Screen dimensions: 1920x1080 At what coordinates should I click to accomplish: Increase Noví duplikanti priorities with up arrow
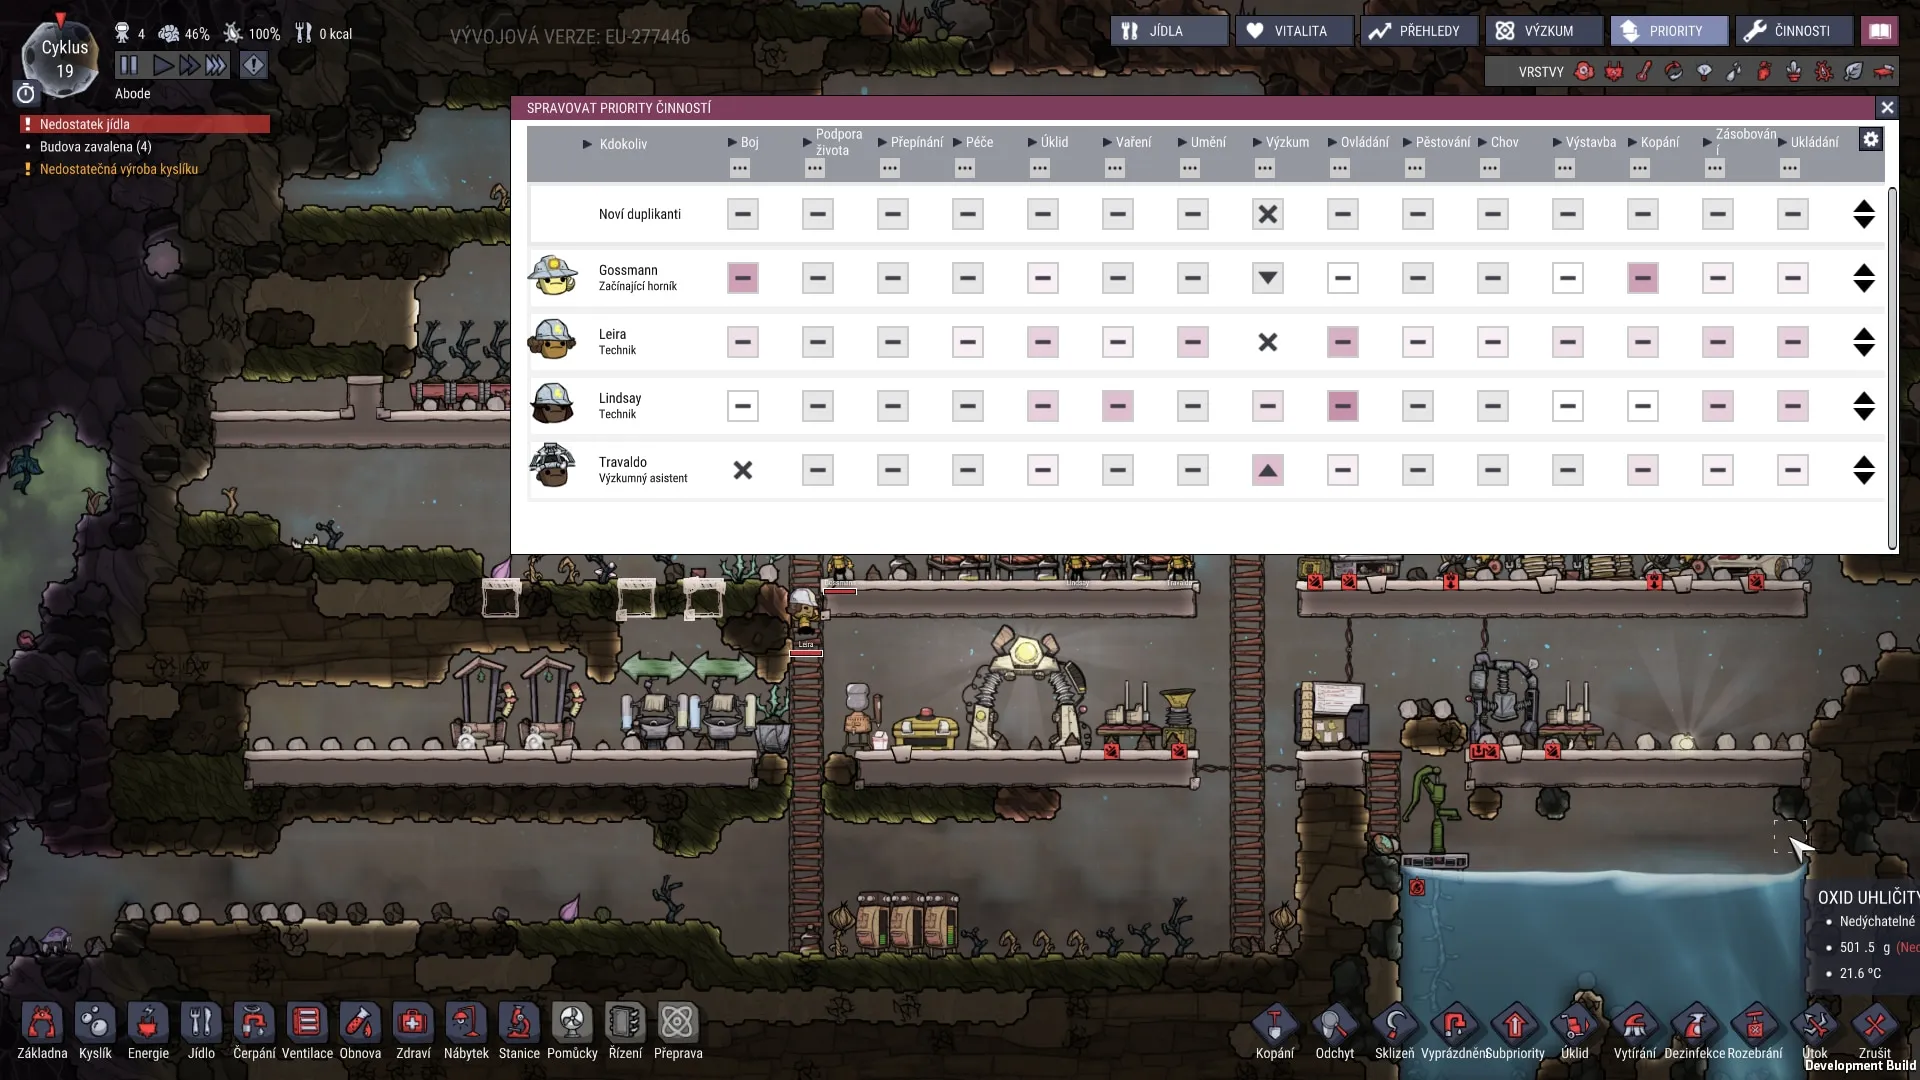(1864, 206)
